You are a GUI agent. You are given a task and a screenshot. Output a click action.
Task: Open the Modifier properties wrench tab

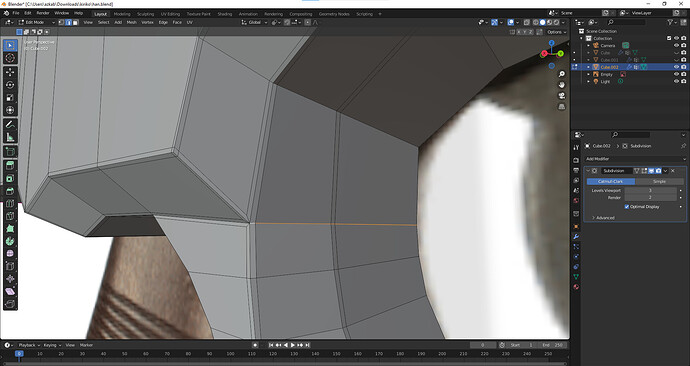[x=576, y=237]
